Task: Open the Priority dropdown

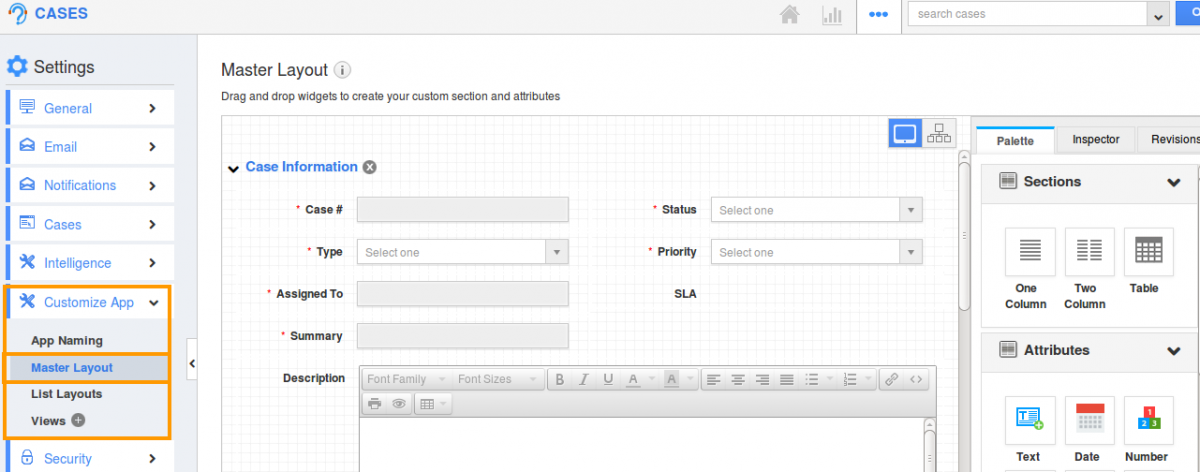Action: tap(815, 252)
